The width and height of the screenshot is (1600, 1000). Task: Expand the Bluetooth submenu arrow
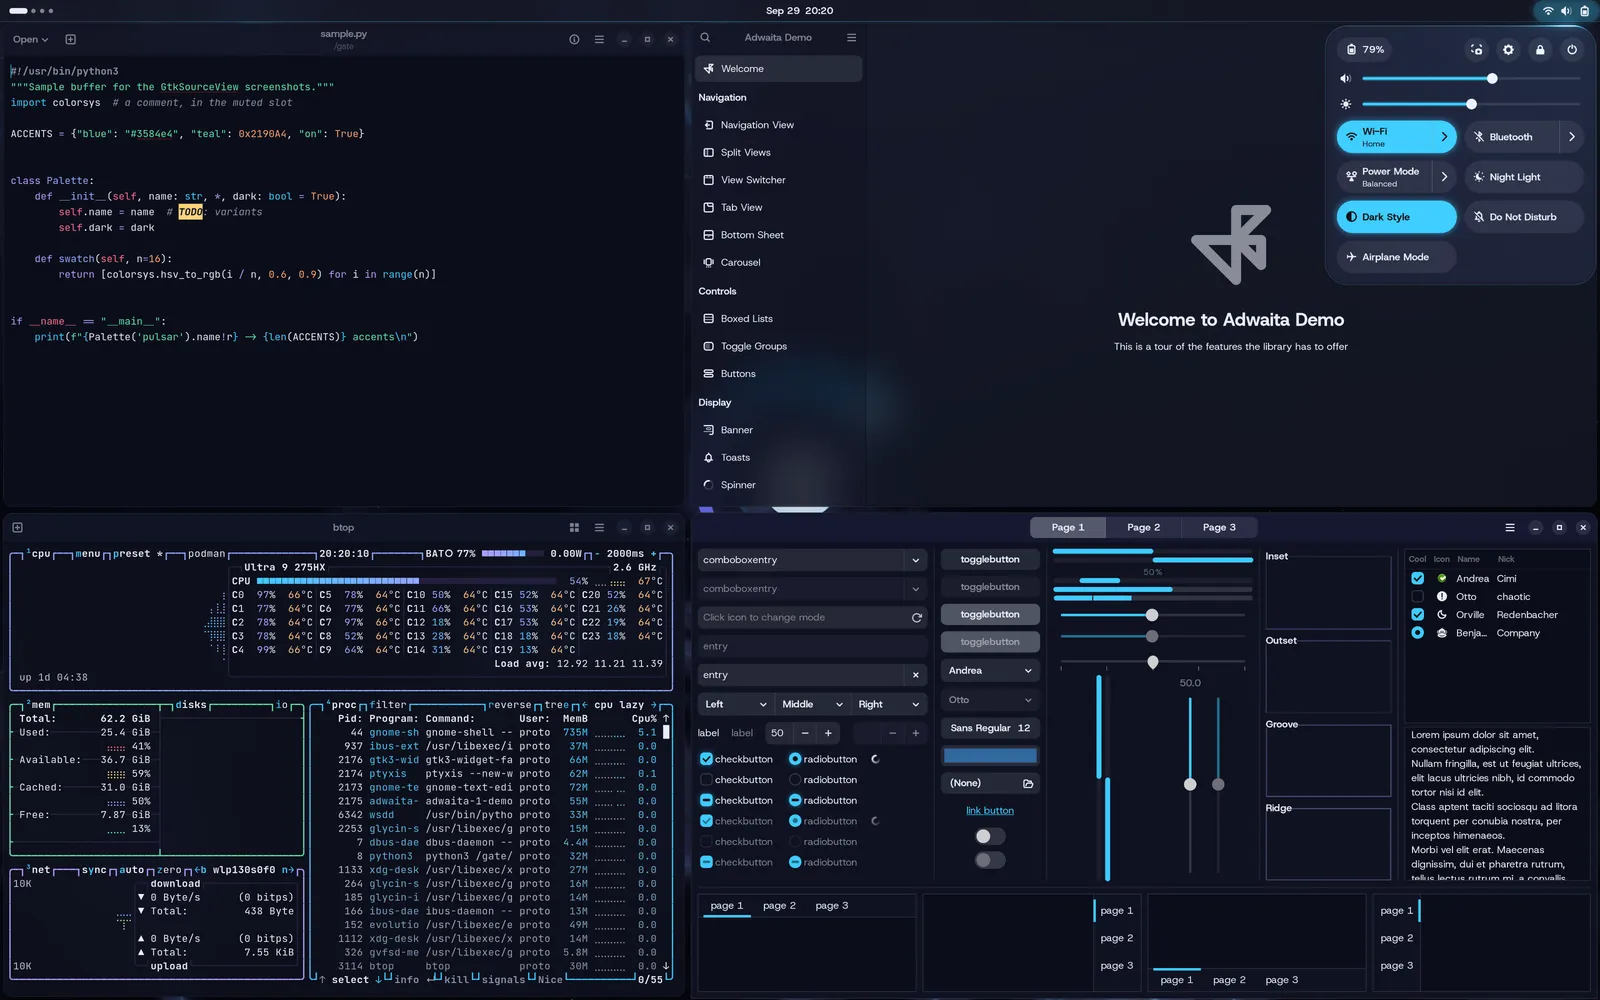pos(1571,137)
